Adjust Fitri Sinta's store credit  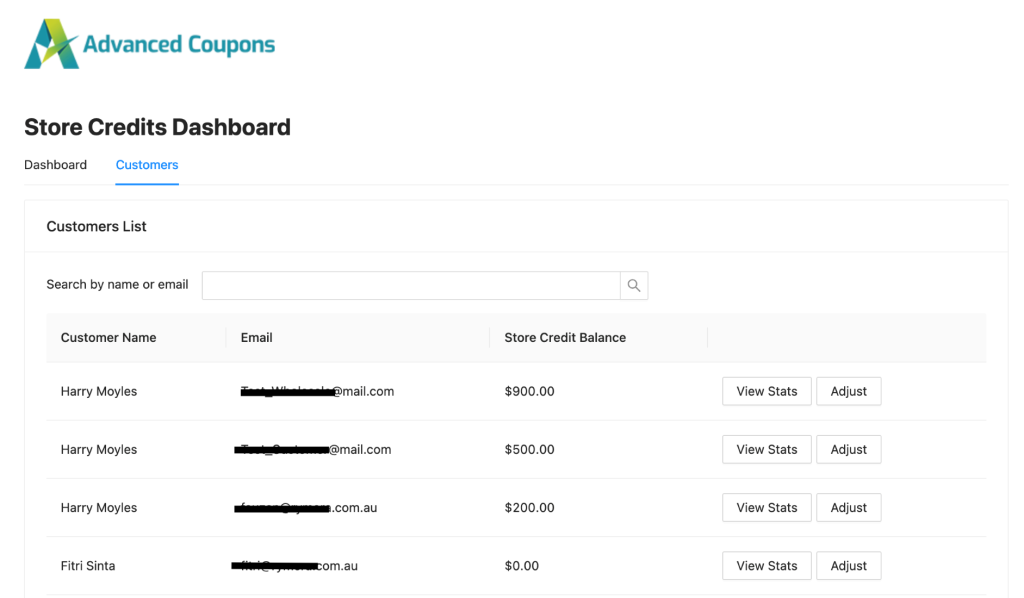848,565
